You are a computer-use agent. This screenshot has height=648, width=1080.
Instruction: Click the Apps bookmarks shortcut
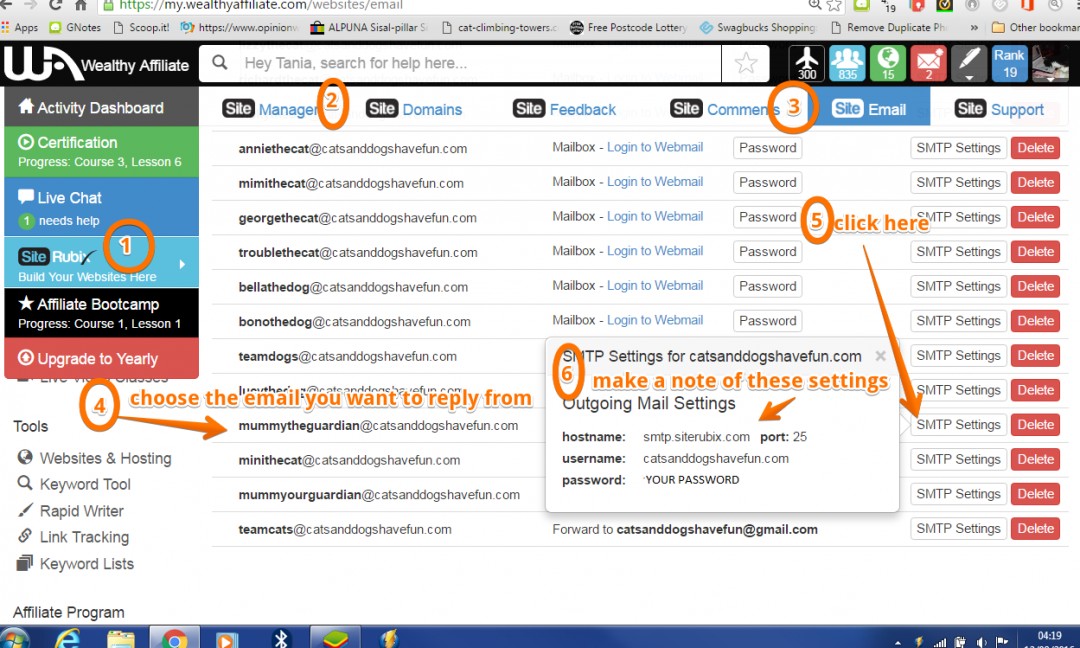[x=20, y=28]
